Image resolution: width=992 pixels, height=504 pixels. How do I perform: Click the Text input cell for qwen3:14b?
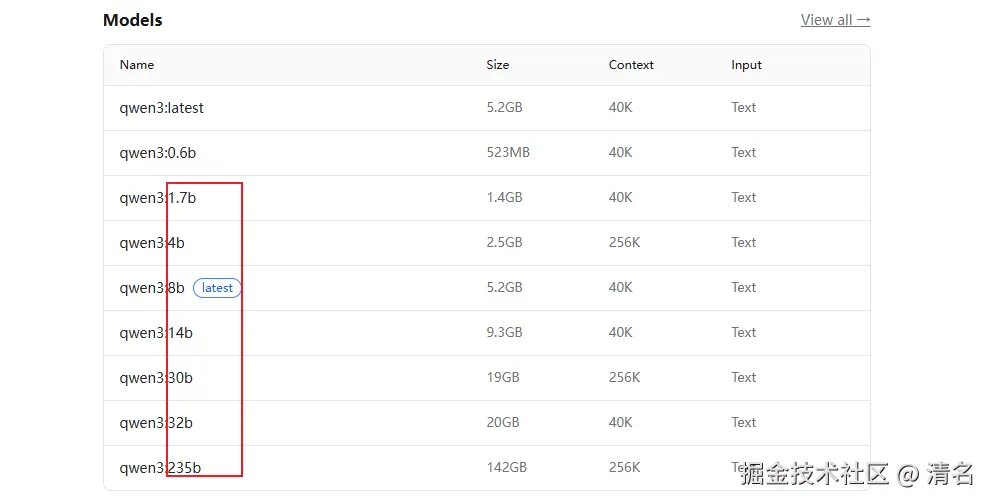pos(743,333)
